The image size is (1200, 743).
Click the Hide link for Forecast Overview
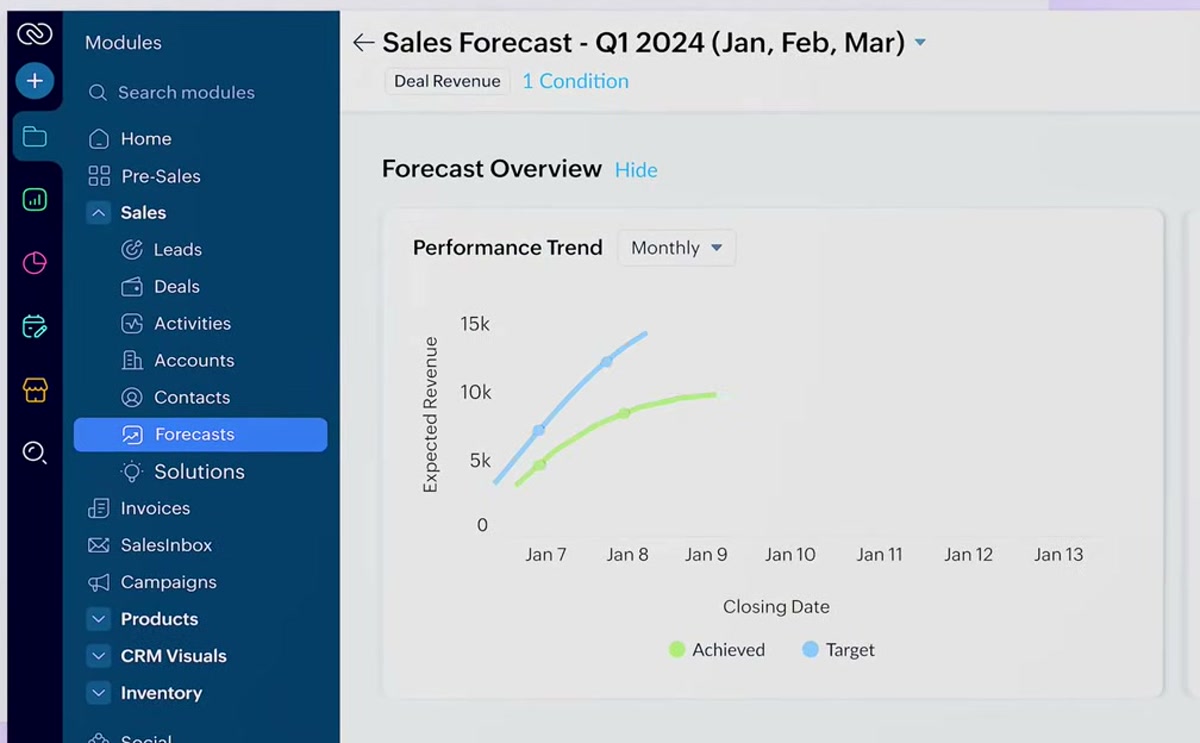pyautogui.click(x=636, y=170)
